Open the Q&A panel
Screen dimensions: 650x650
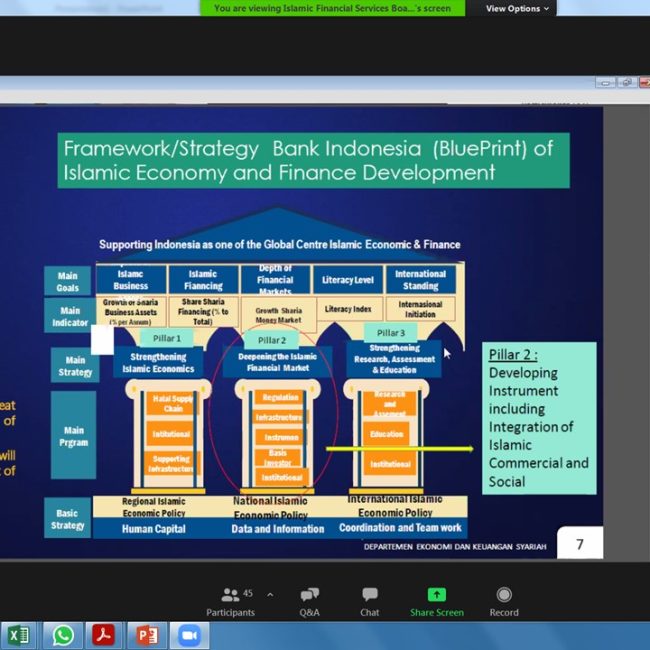pos(310,602)
